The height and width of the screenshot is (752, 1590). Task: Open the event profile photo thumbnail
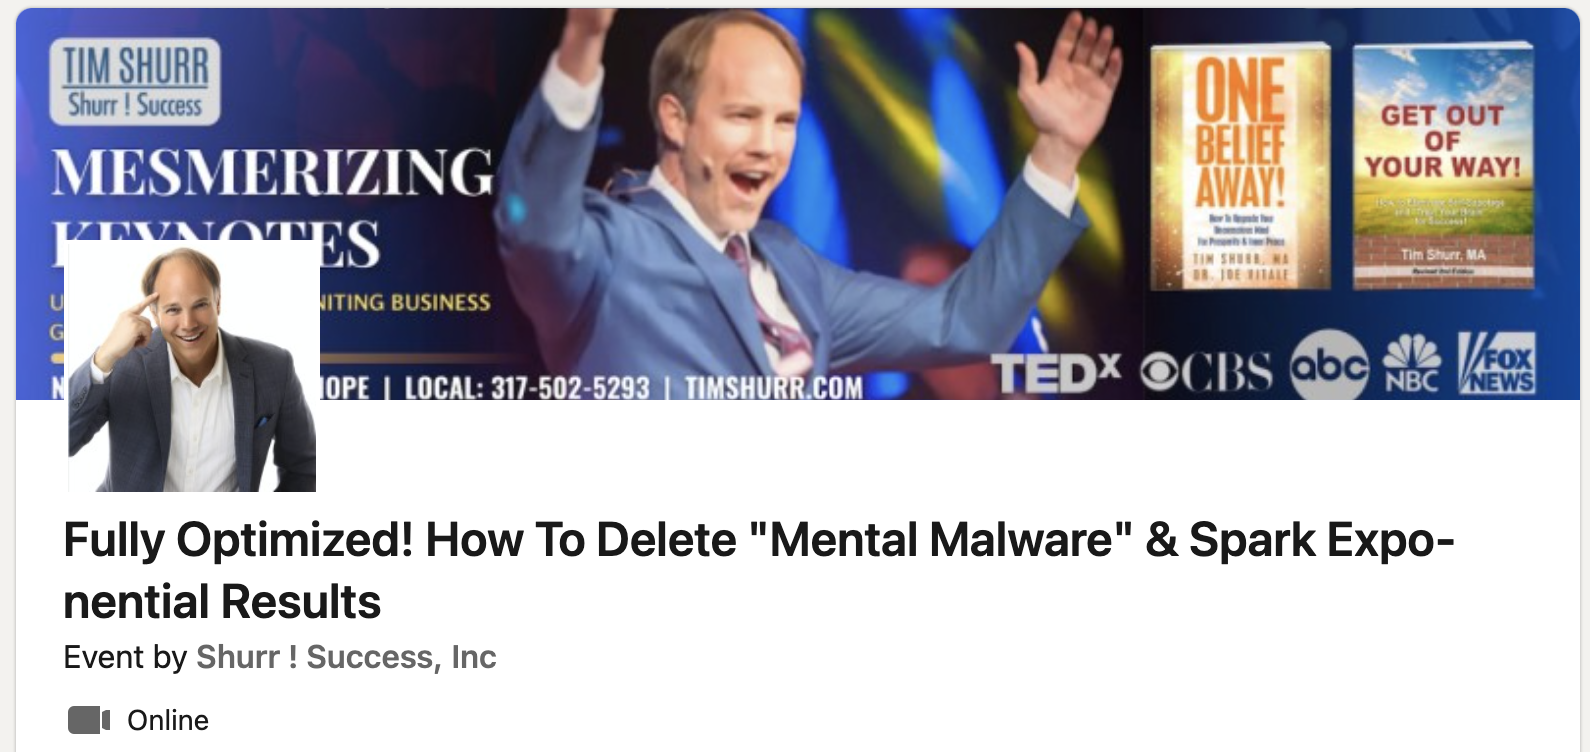192,366
